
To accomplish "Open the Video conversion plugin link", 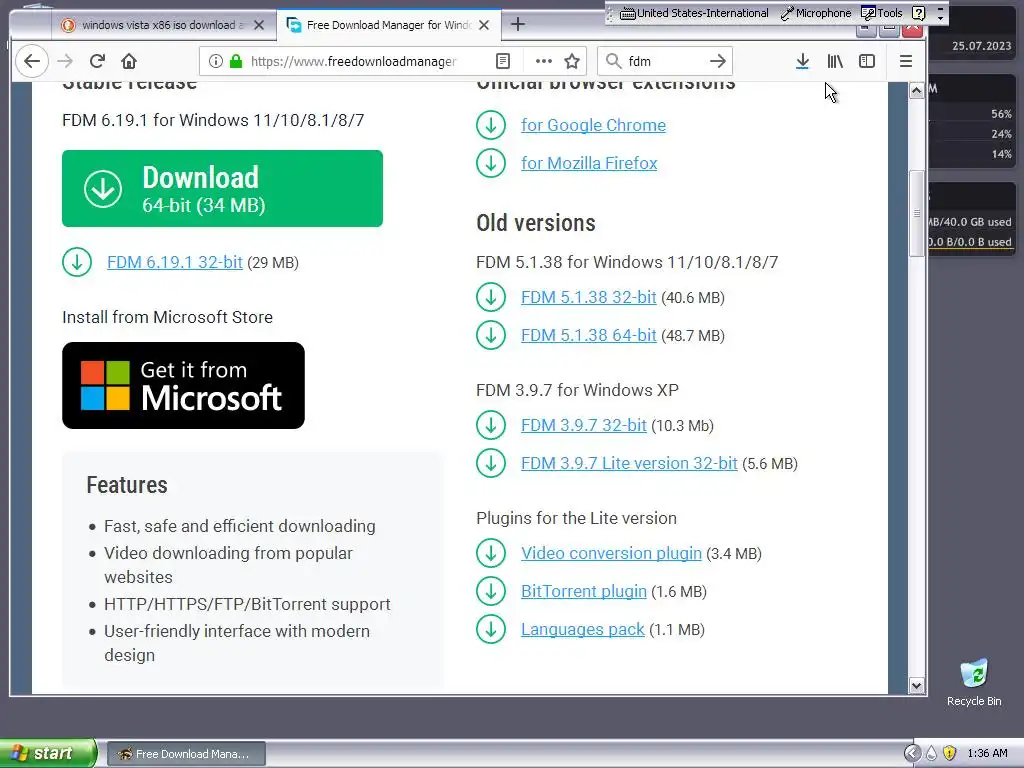I will click(611, 553).
